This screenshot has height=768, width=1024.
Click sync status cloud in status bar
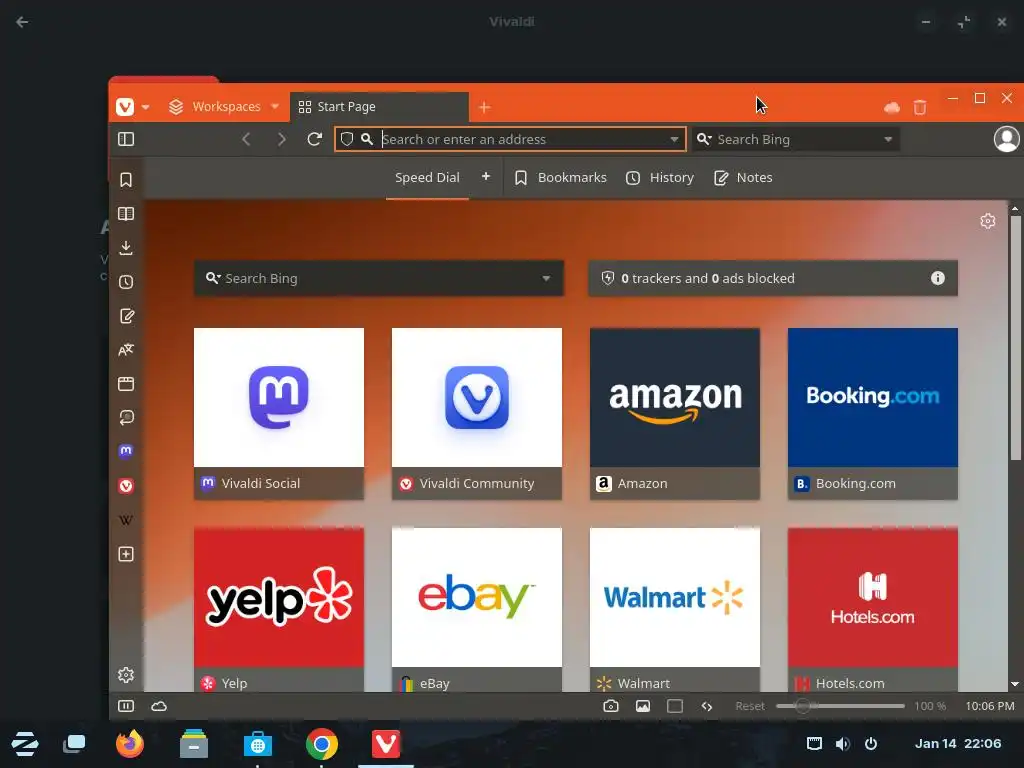159,706
